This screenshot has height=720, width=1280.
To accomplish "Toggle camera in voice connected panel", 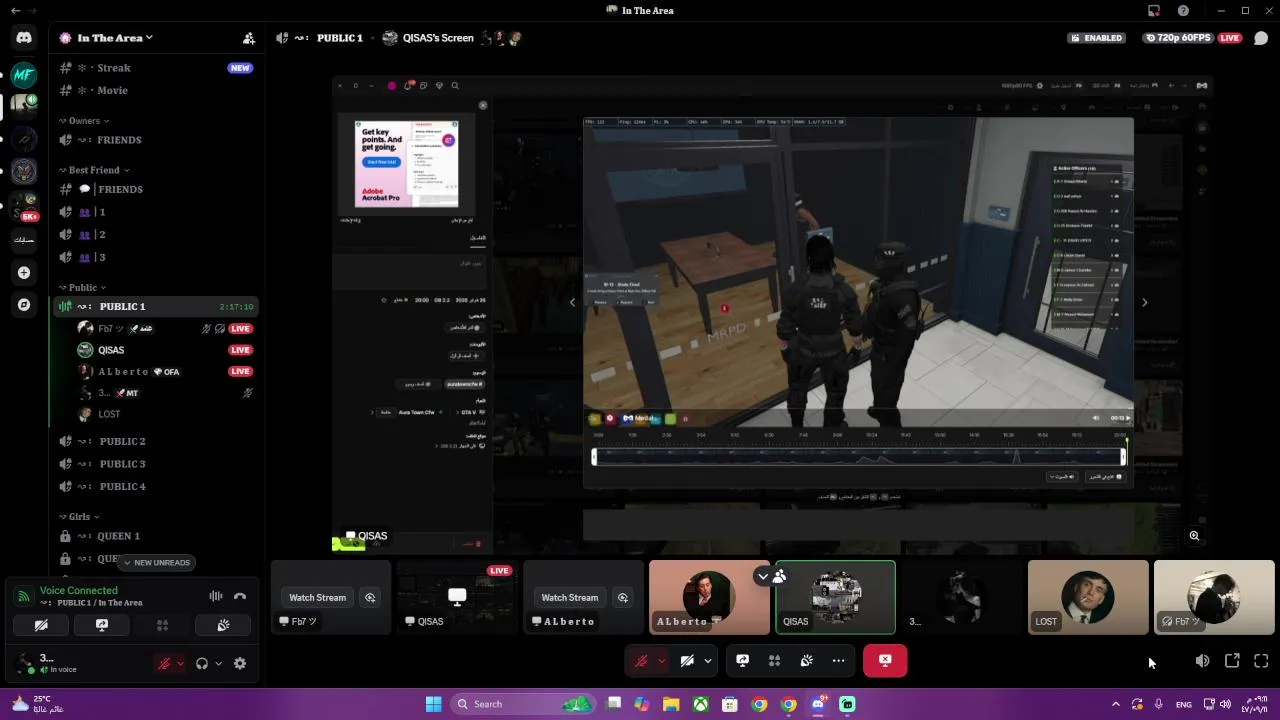I will pos(41,625).
